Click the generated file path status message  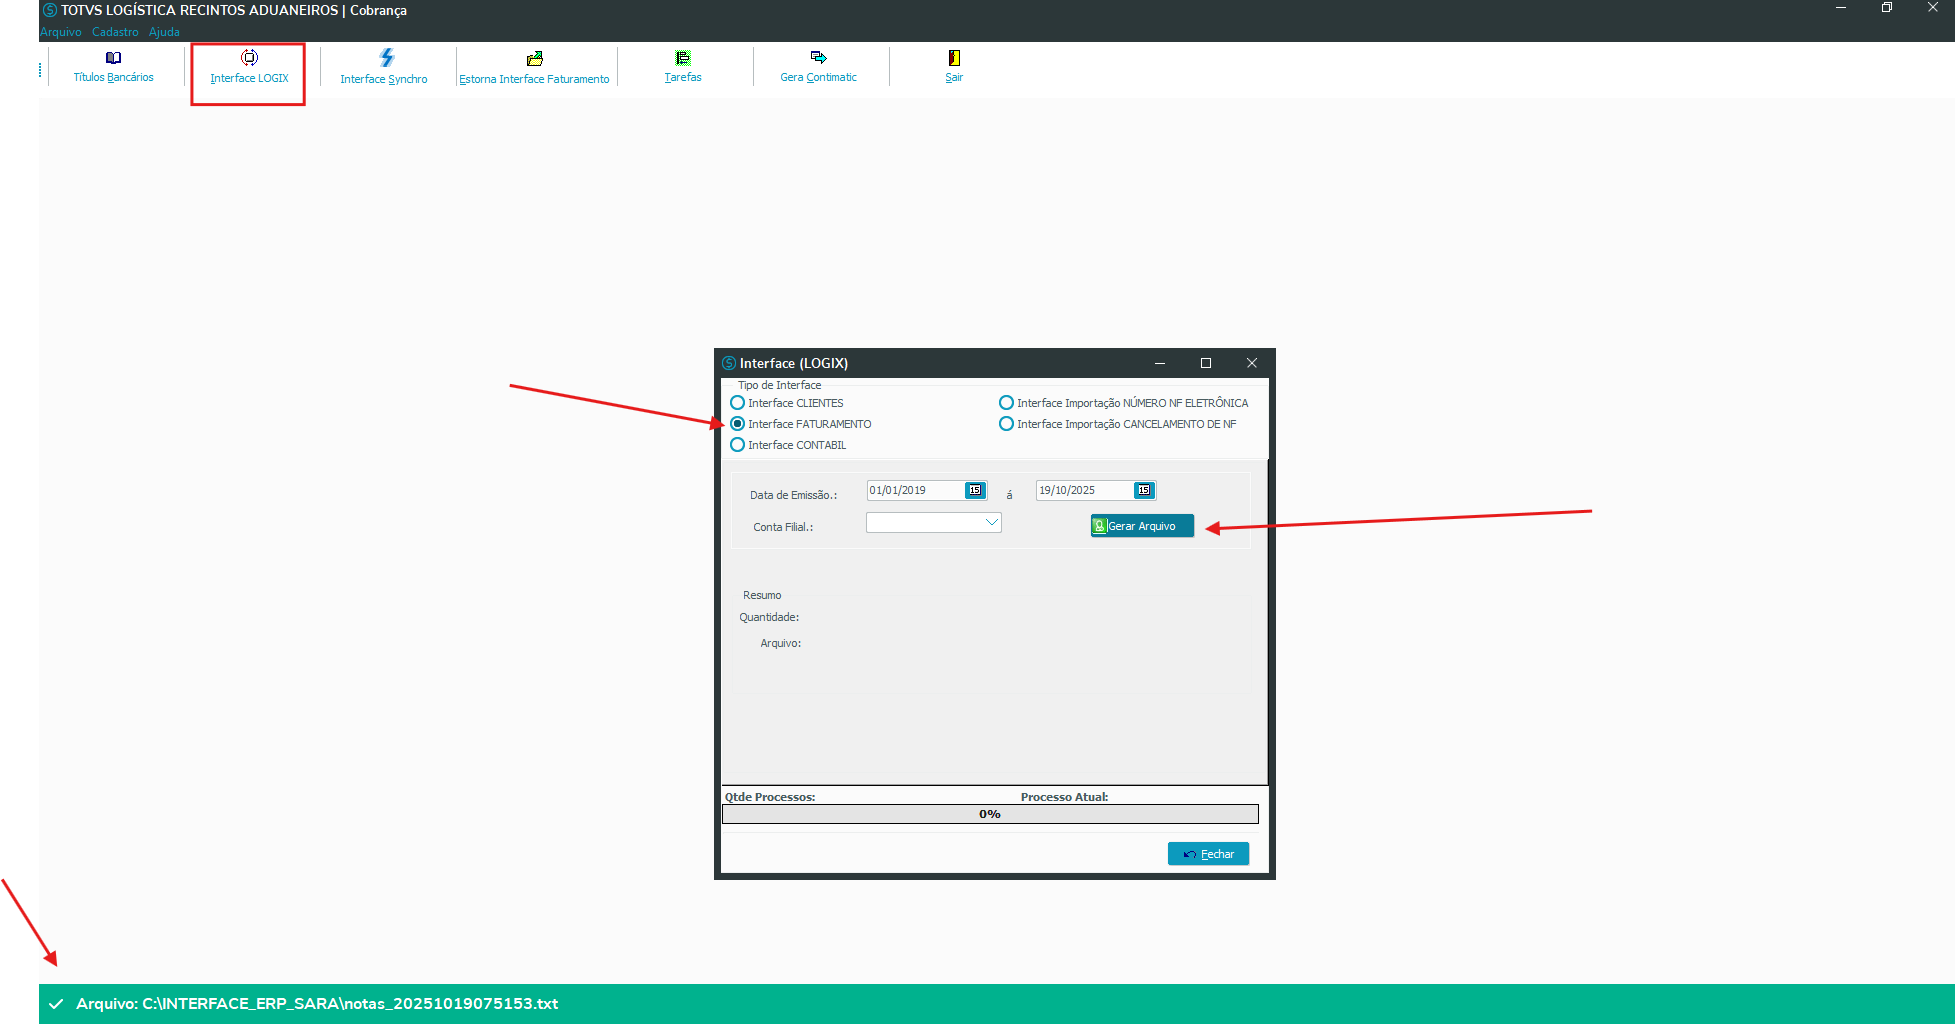(317, 1004)
